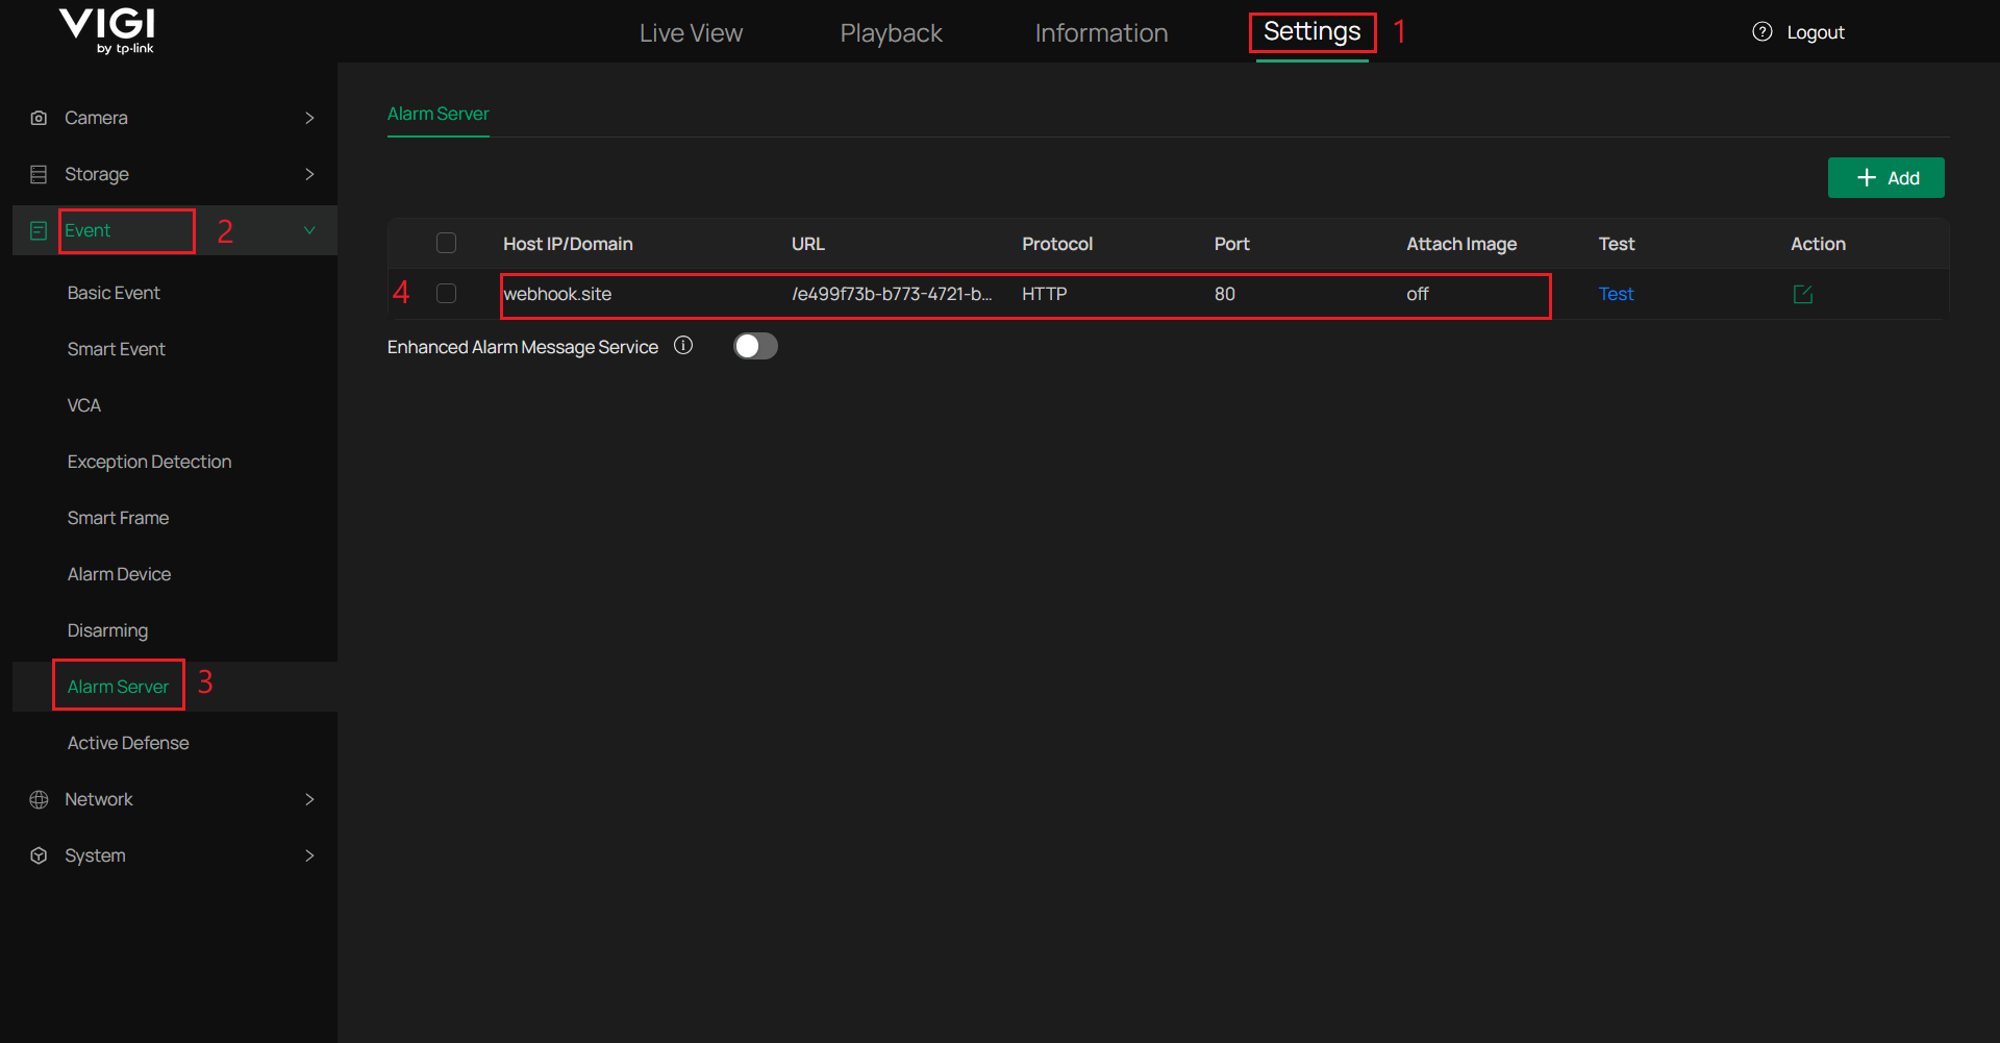Click the port value 80
Screen dimensions: 2000x1043
(1224, 294)
